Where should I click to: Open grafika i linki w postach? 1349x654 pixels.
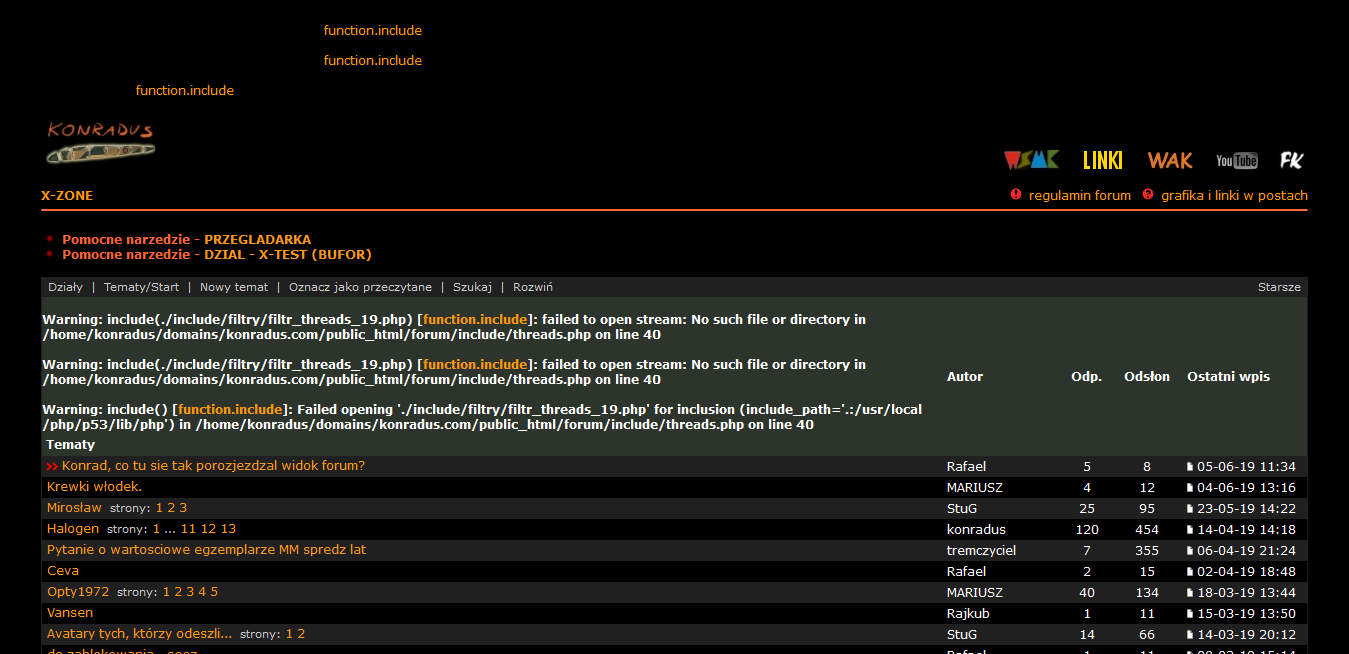click(1233, 196)
